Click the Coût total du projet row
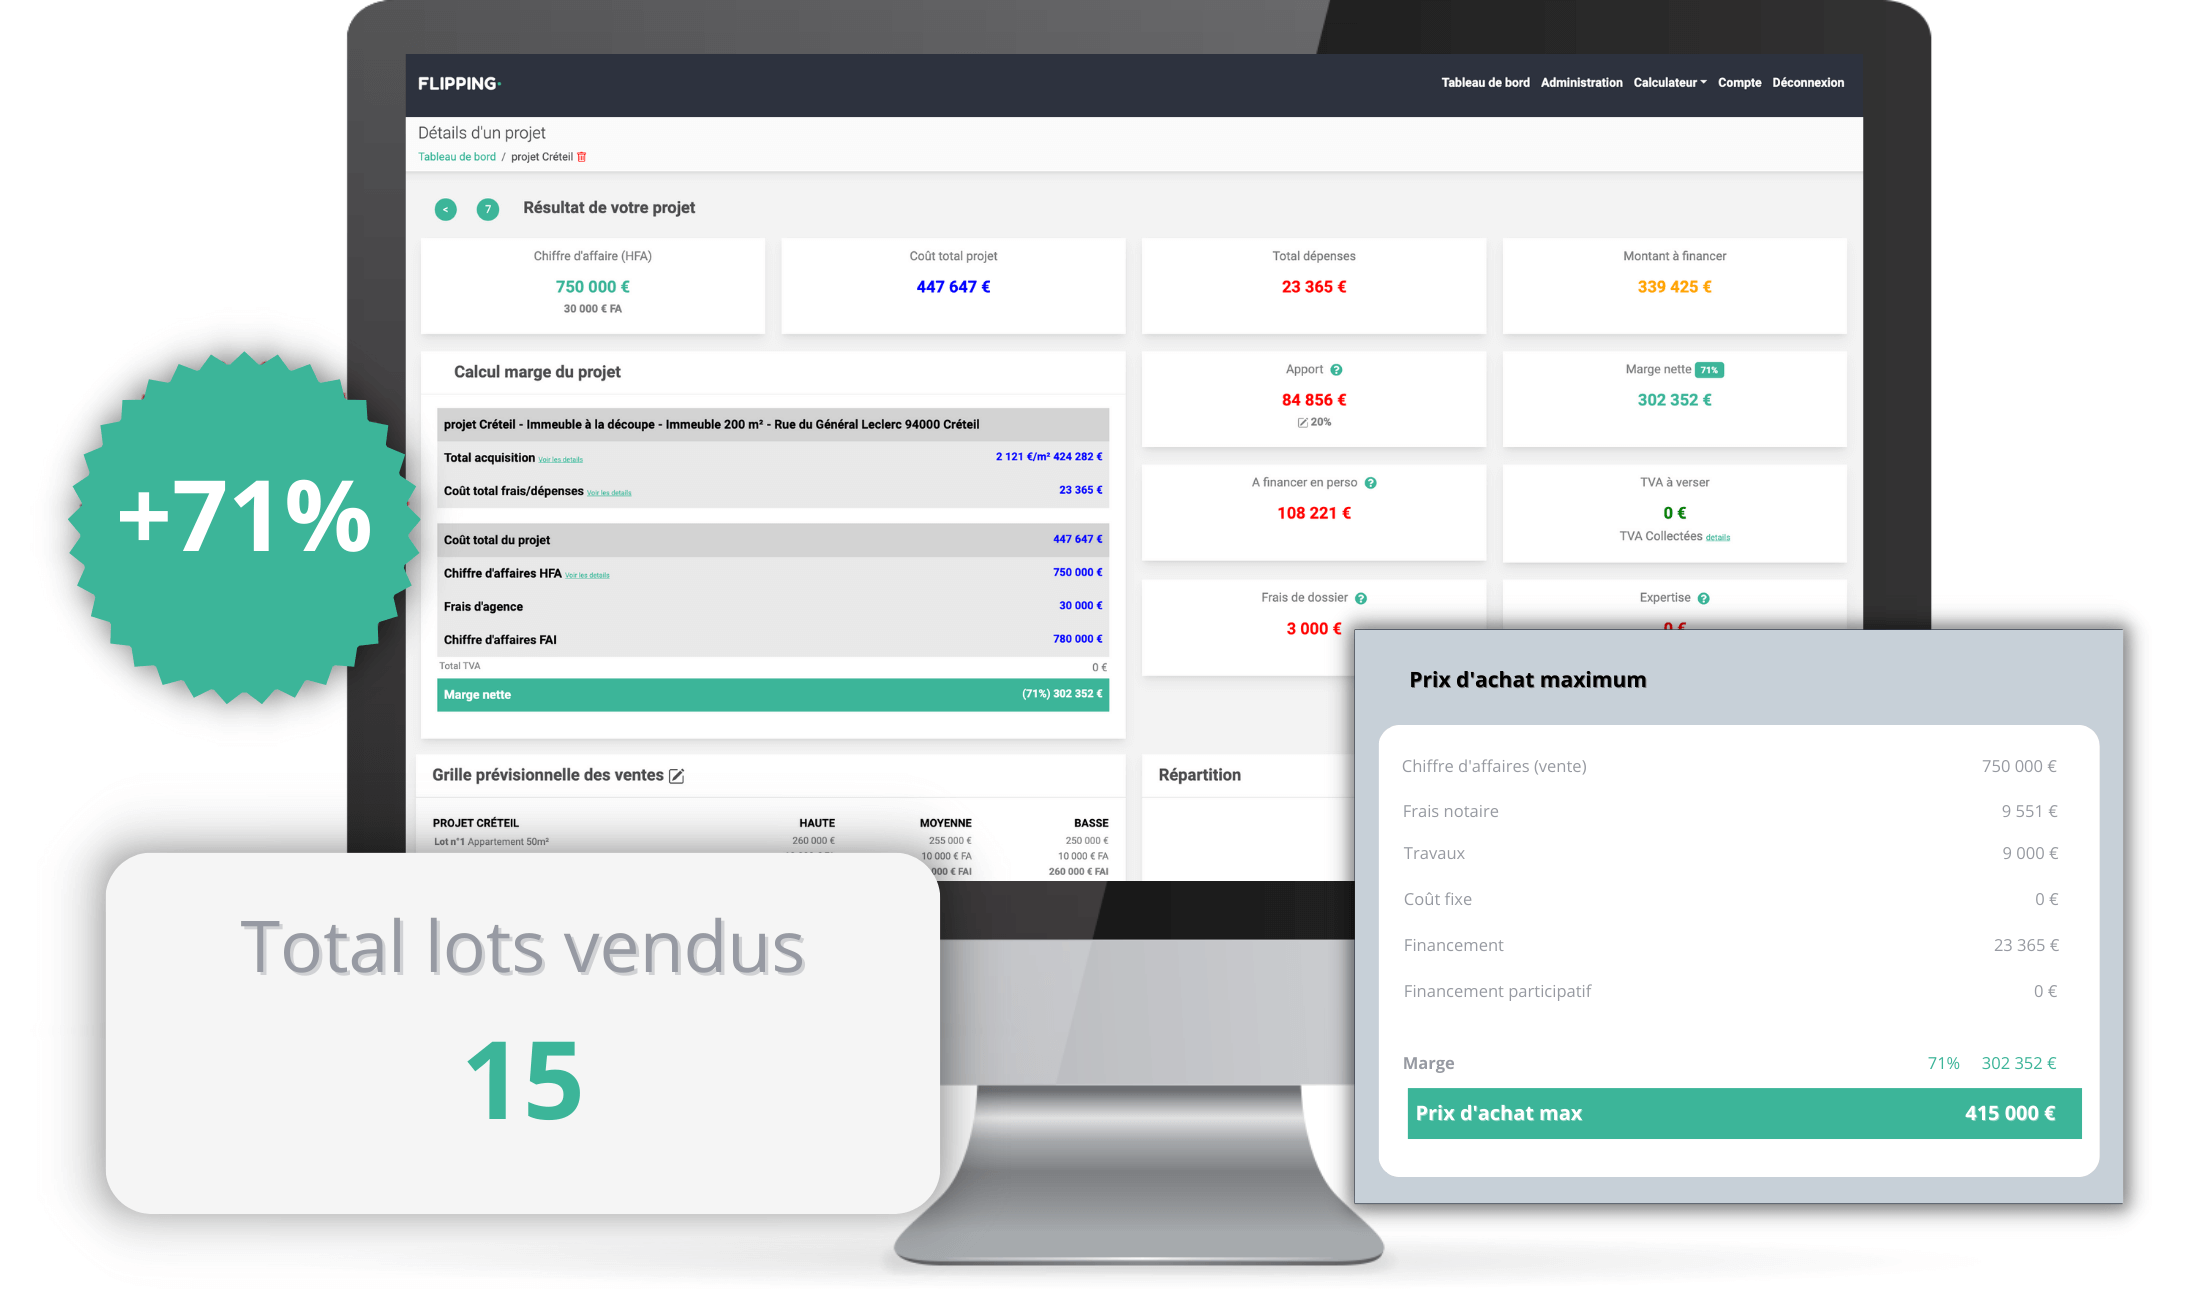 [x=773, y=540]
